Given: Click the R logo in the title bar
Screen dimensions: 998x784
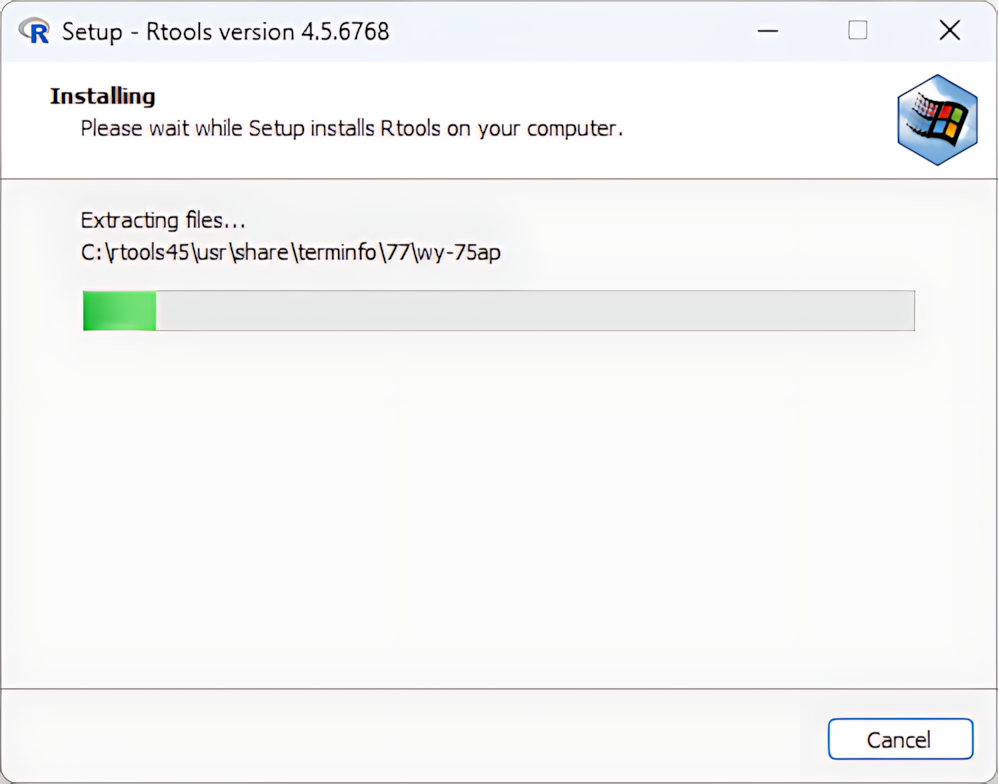Looking at the screenshot, I should coord(33,32).
